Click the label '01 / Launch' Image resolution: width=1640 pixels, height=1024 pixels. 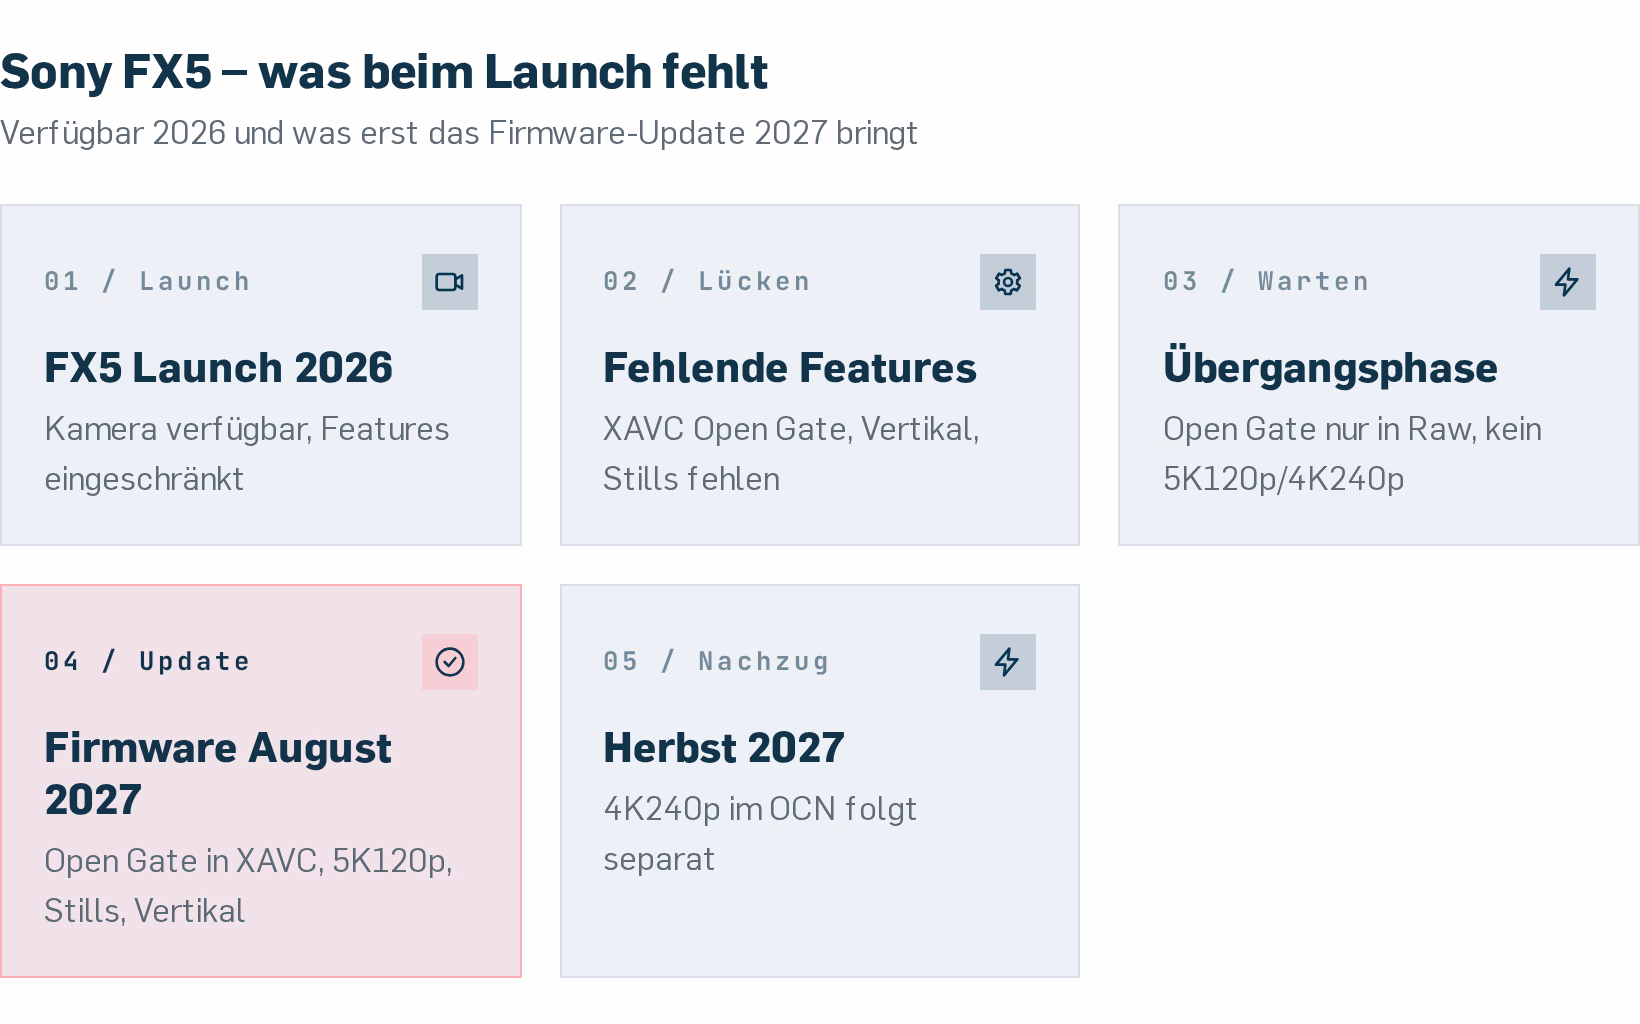(x=147, y=282)
